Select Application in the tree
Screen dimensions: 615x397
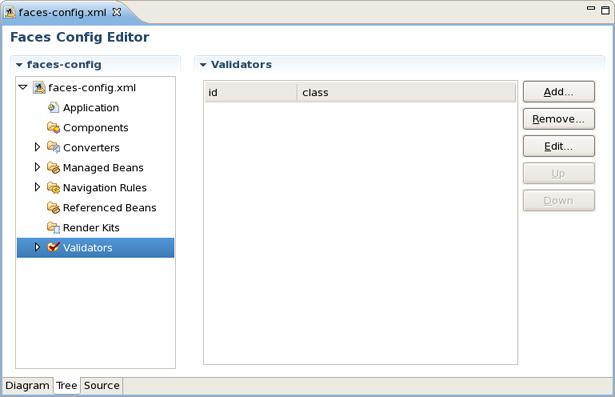(x=91, y=108)
